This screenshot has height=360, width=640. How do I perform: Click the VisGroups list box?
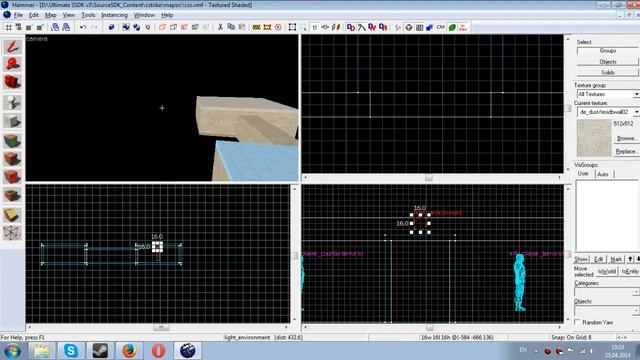607,216
